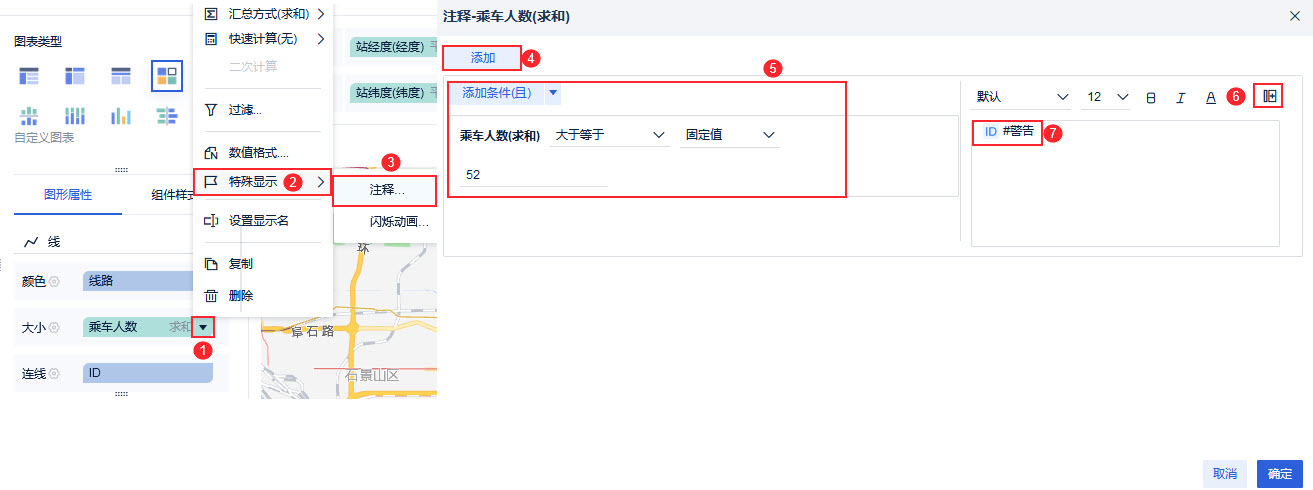
Task: Click the 添加 button
Action: 483,58
